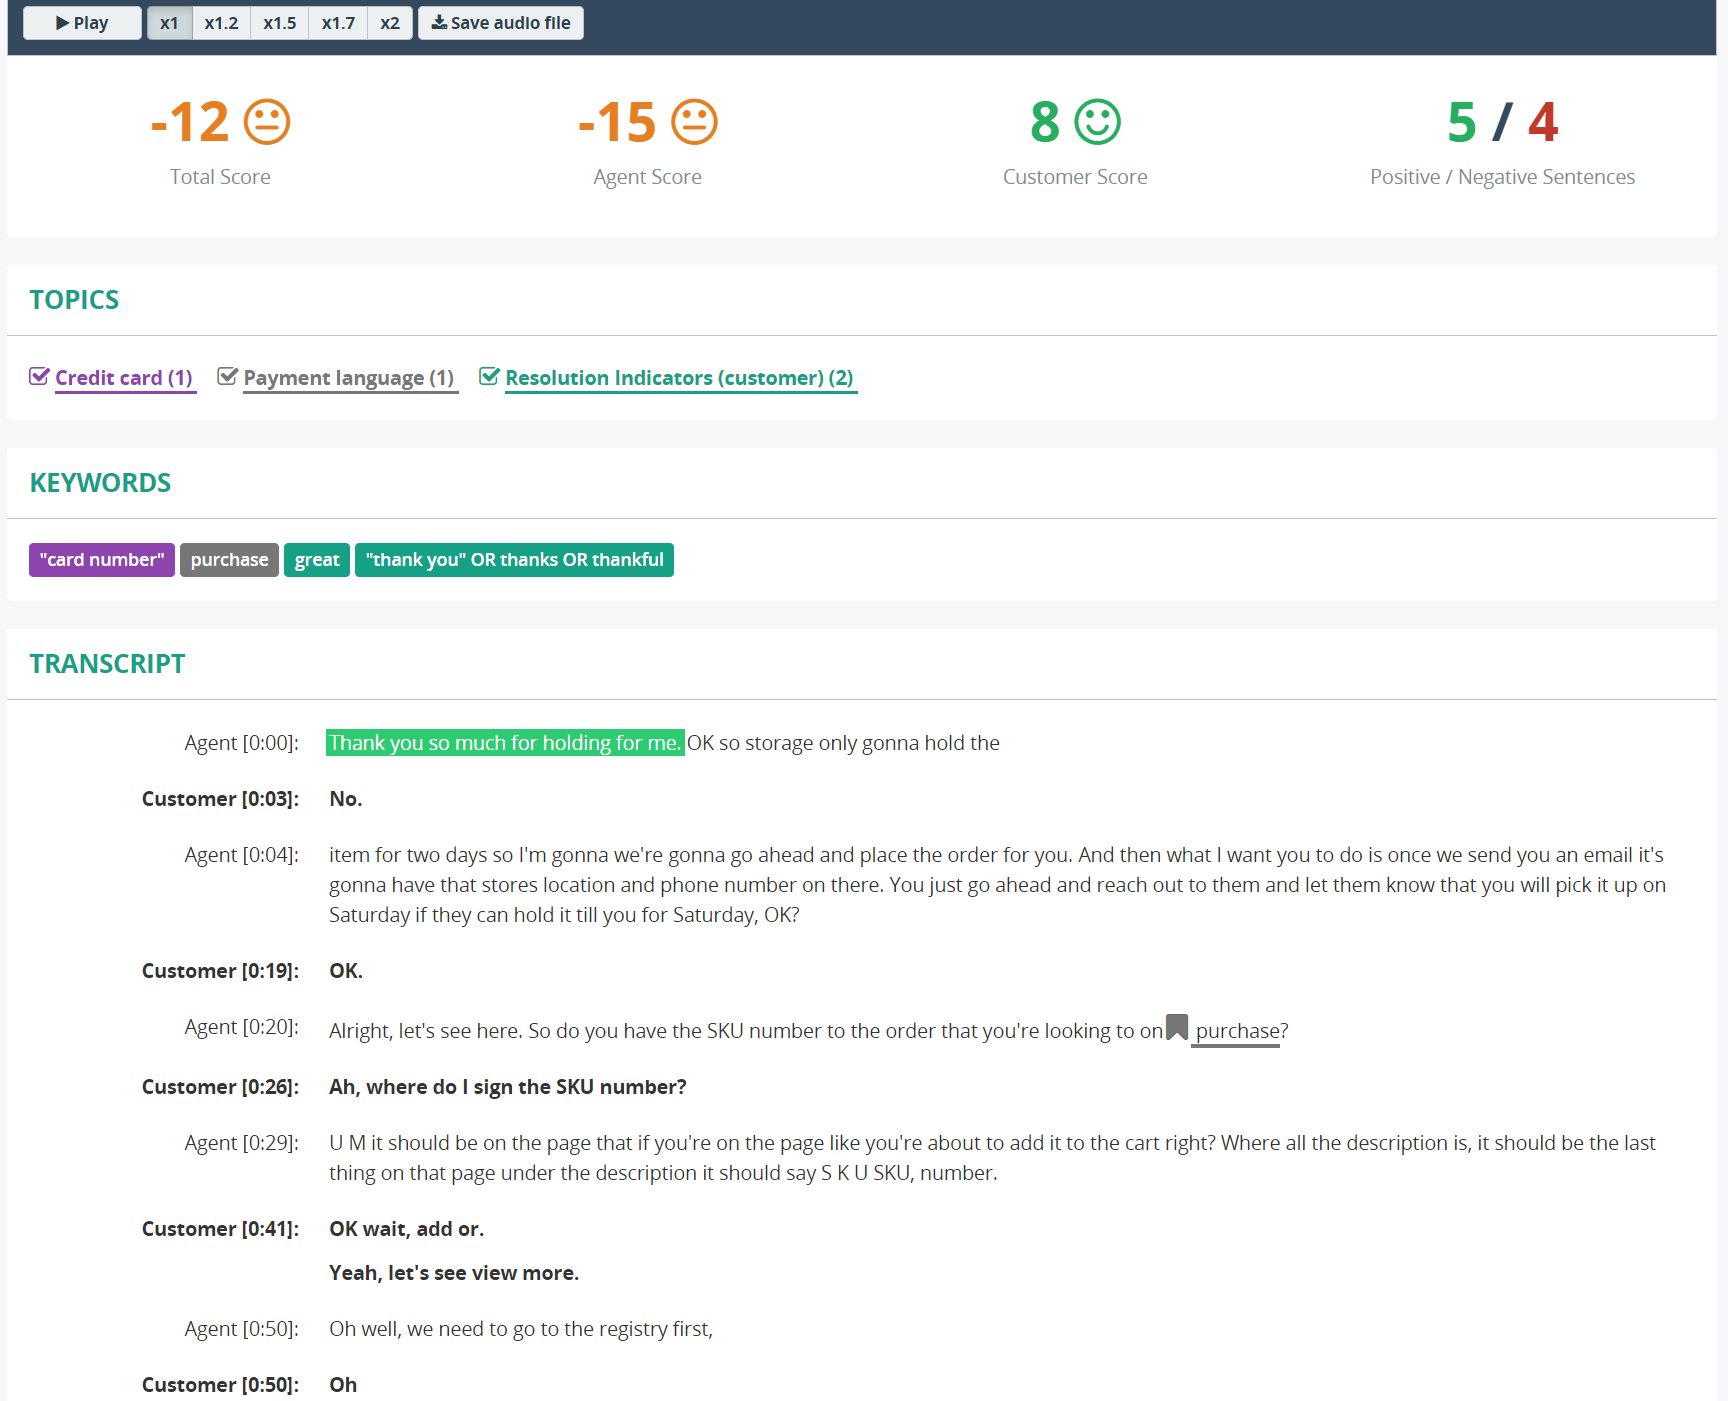Image resolution: width=1728 pixels, height=1401 pixels.
Task: Select the card number keyword tag
Action: (101, 559)
